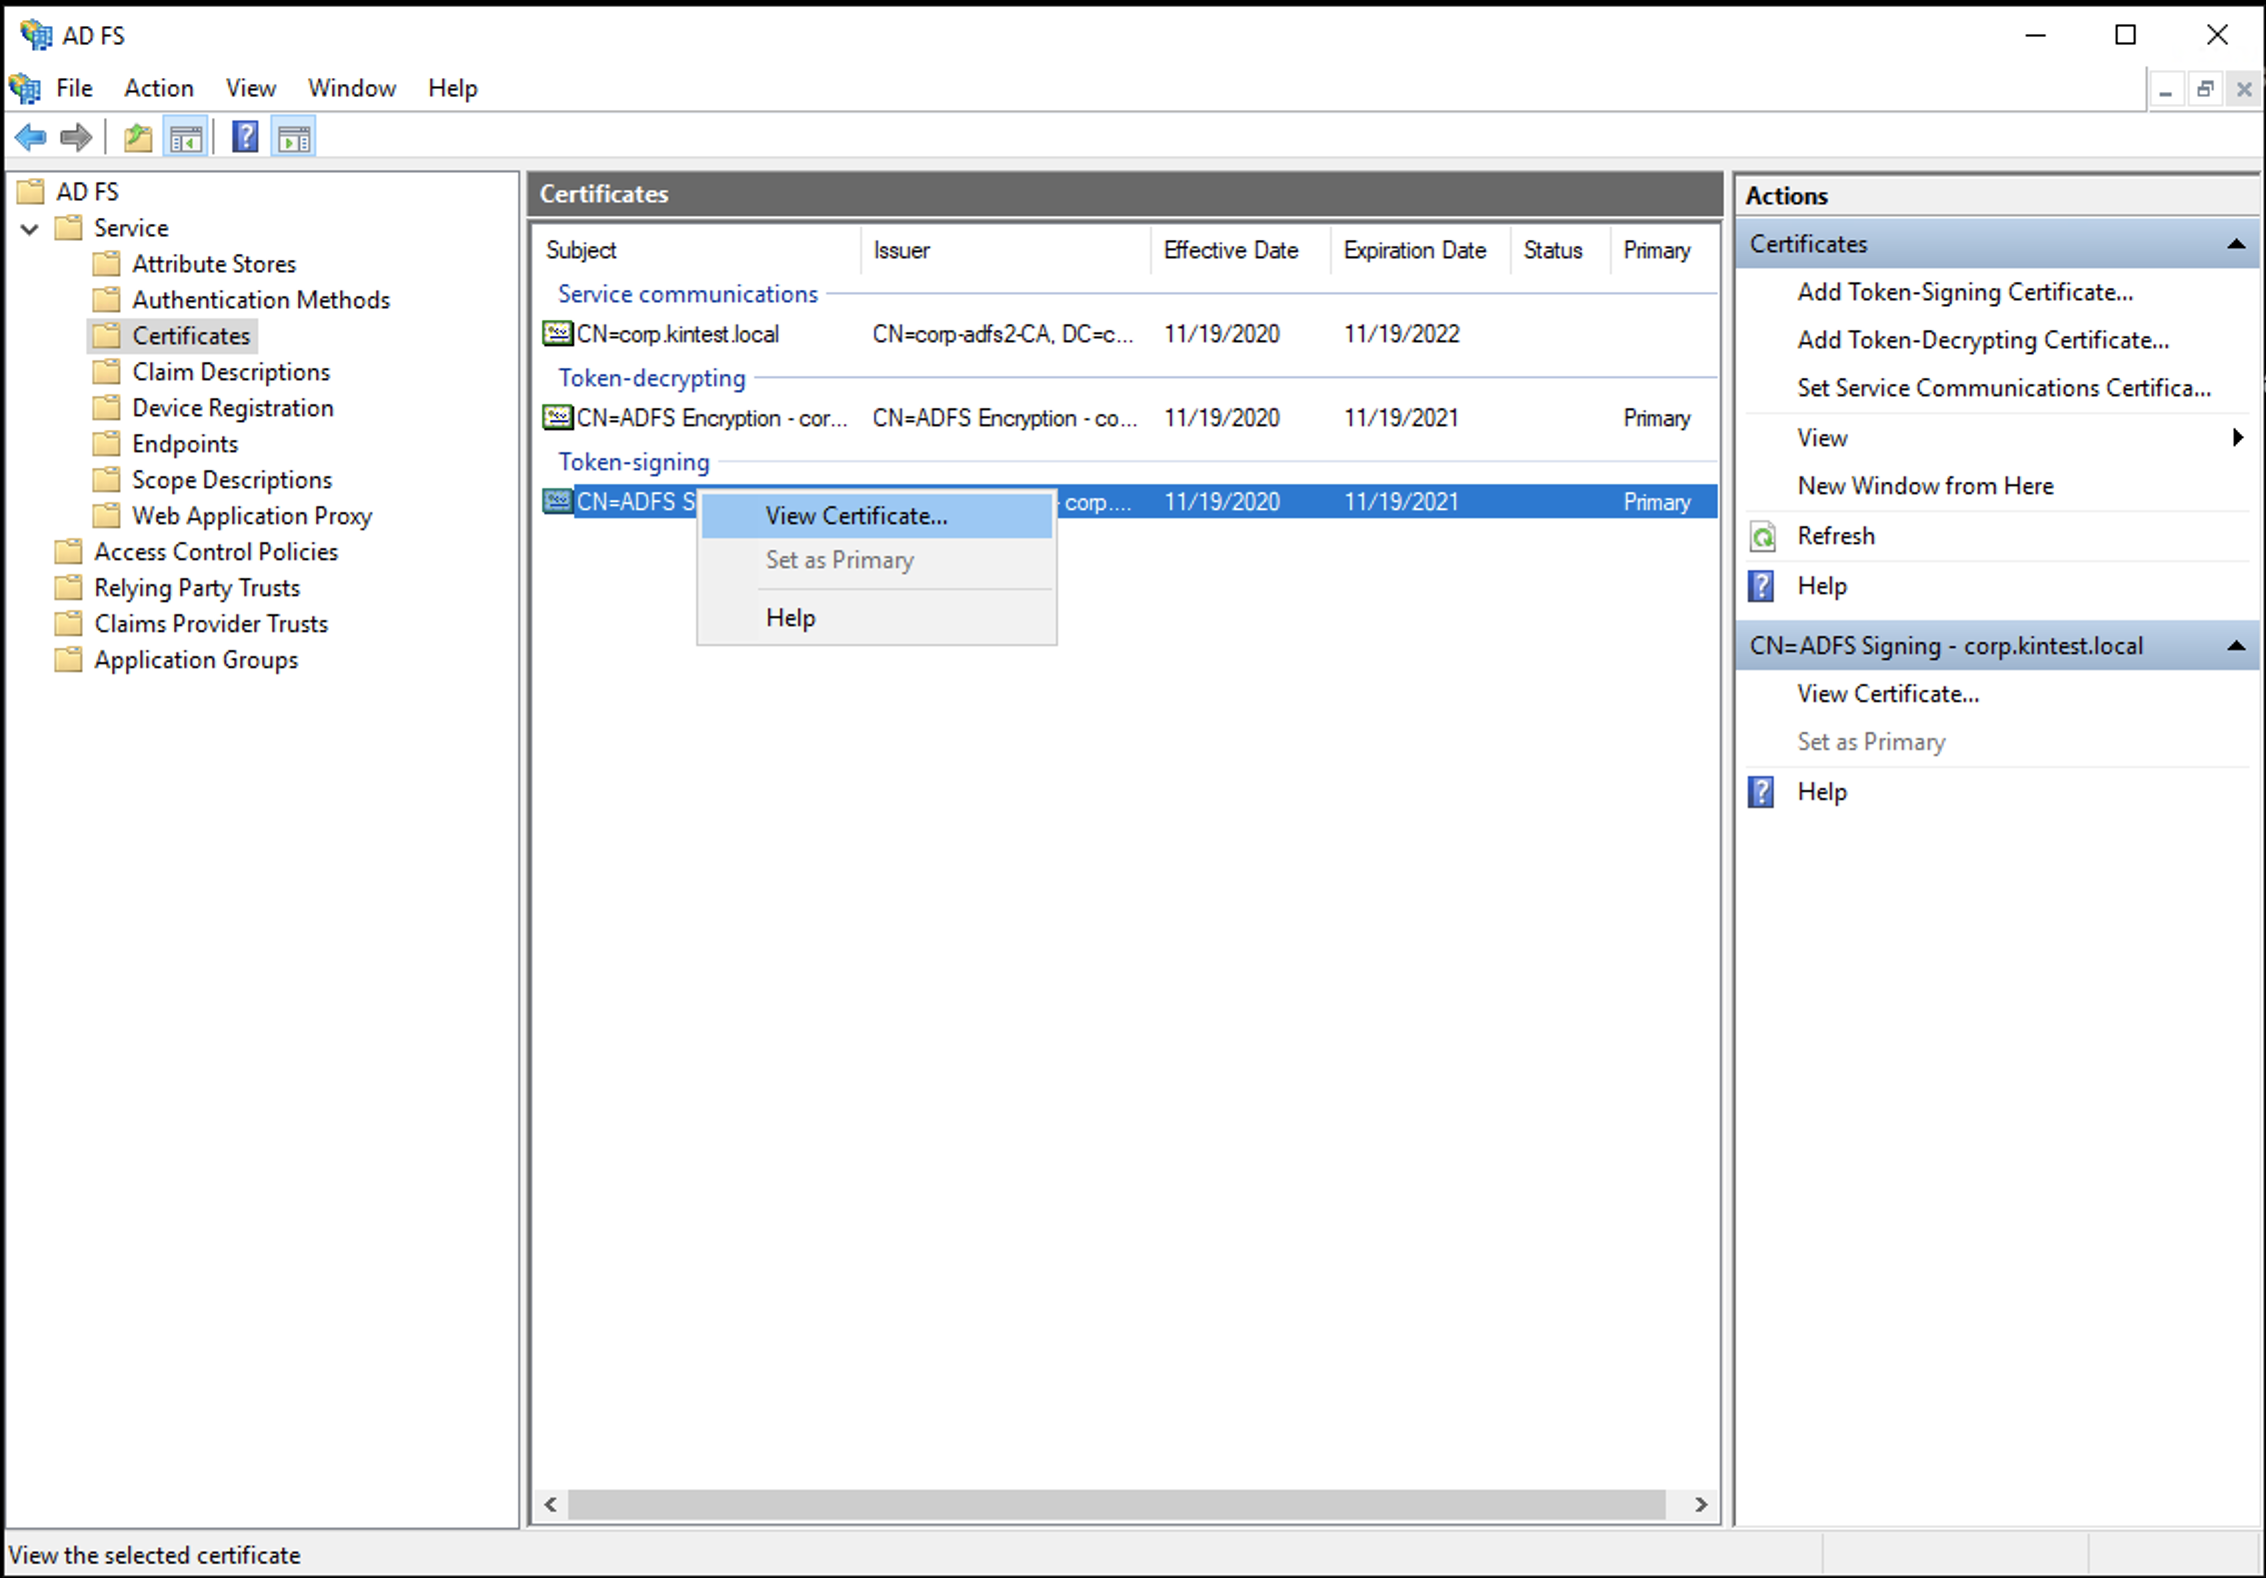This screenshot has width=2266, height=1578.
Task: Sort by Effective Date column header
Action: click(x=1241, y=250)
